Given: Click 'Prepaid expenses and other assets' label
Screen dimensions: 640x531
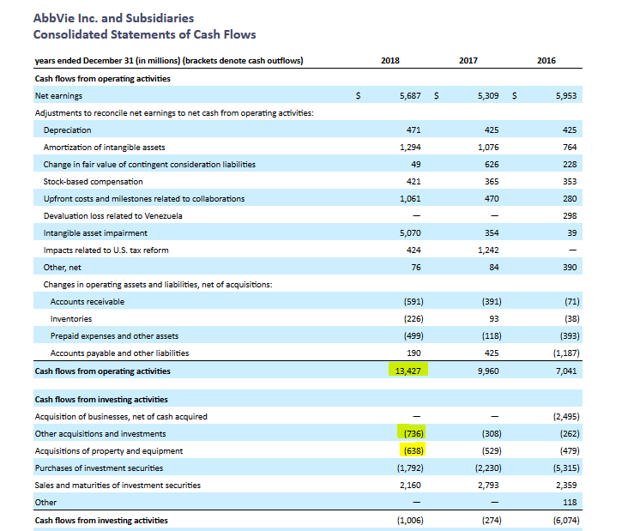Looking at the screenshot, I should tap(114, 336).
